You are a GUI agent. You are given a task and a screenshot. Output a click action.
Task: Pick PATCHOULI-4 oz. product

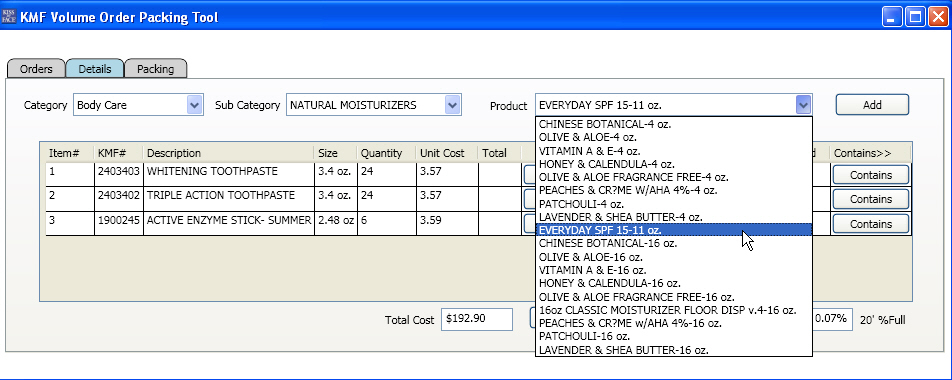(x=673, y=204)
